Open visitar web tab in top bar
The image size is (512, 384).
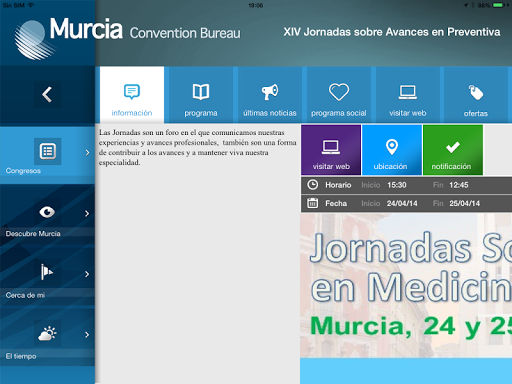click(x=408, y=95)
